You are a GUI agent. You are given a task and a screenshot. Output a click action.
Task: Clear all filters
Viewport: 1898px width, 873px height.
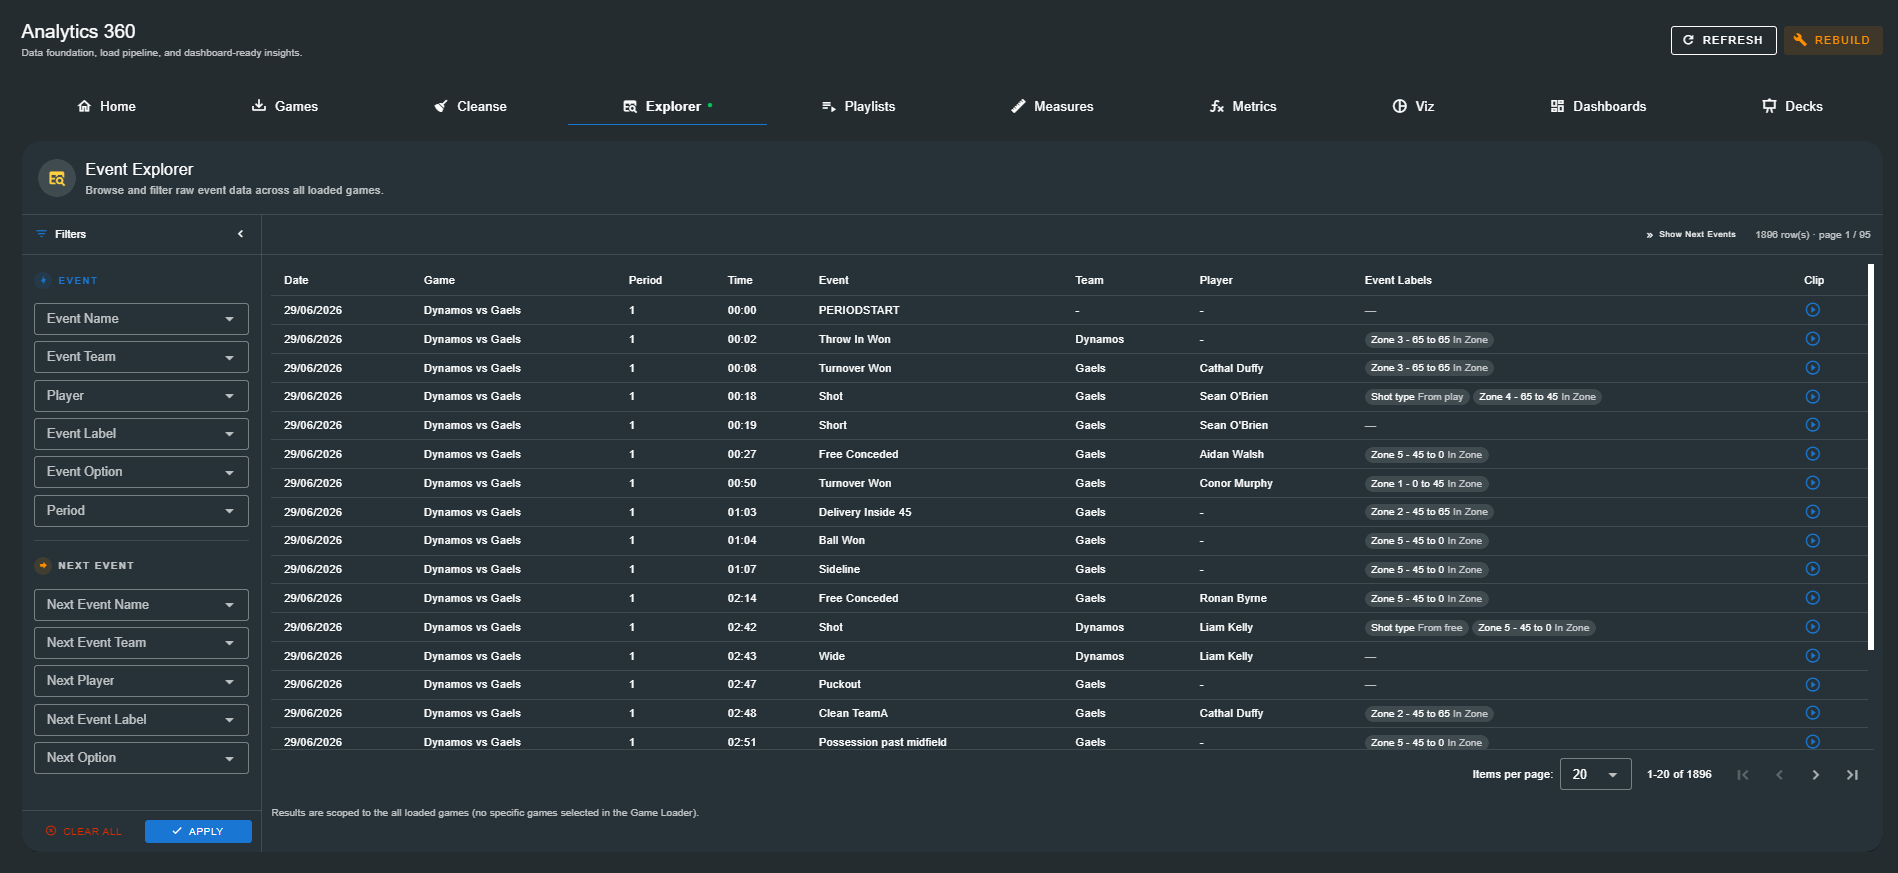[84, 831]
